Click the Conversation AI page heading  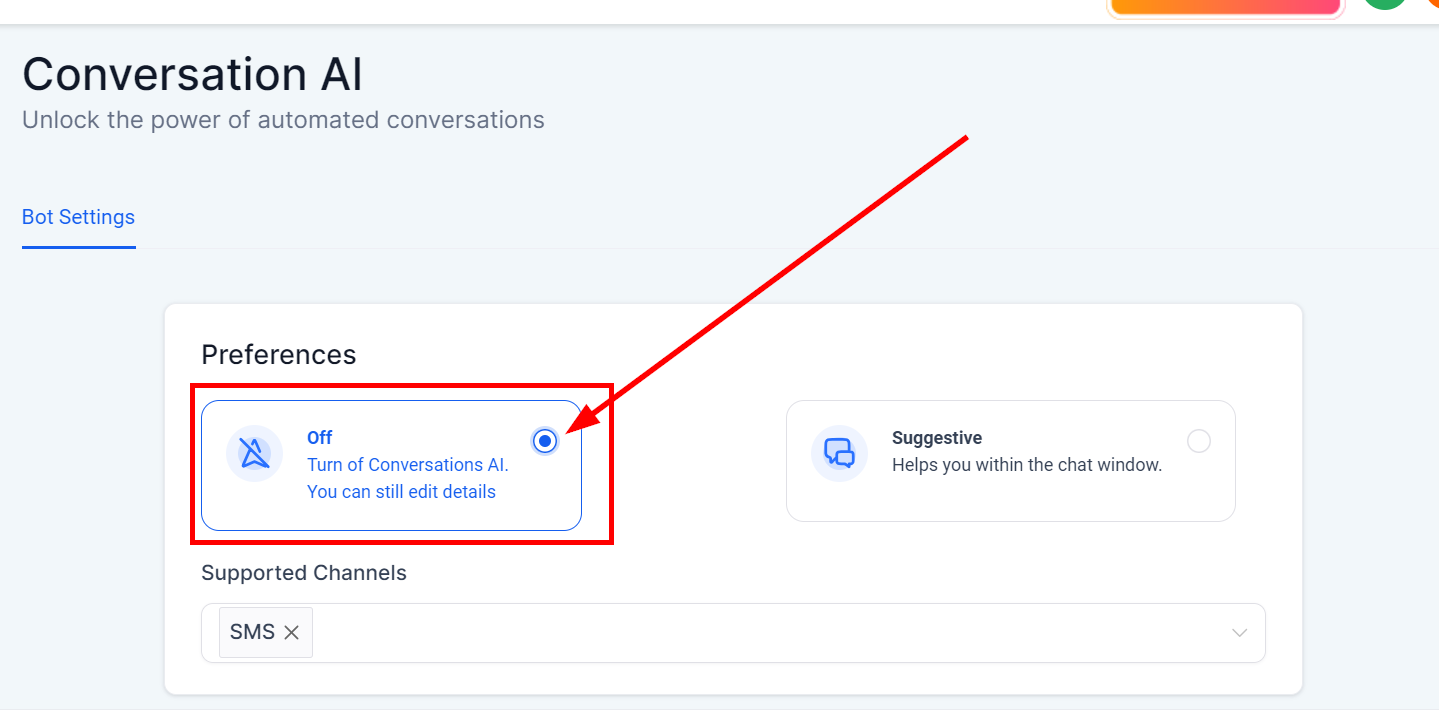(192, 75)
